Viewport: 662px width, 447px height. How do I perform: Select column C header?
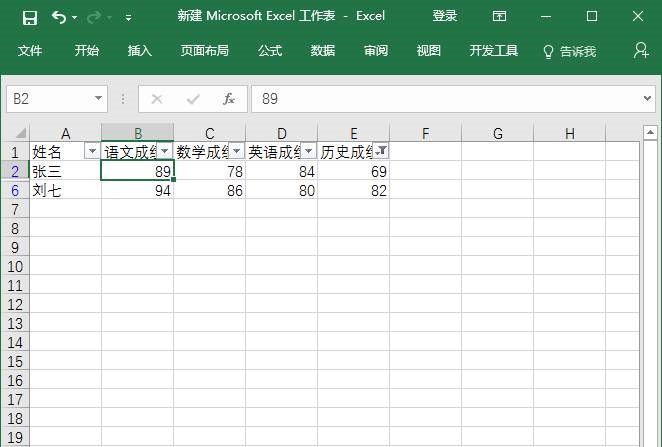[x=209, y=133]
